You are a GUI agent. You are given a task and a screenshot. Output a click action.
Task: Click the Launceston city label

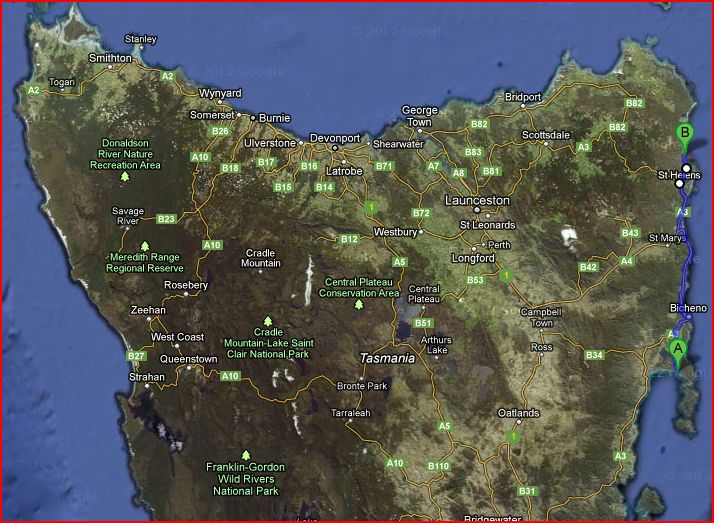click(x=479, y=201)
